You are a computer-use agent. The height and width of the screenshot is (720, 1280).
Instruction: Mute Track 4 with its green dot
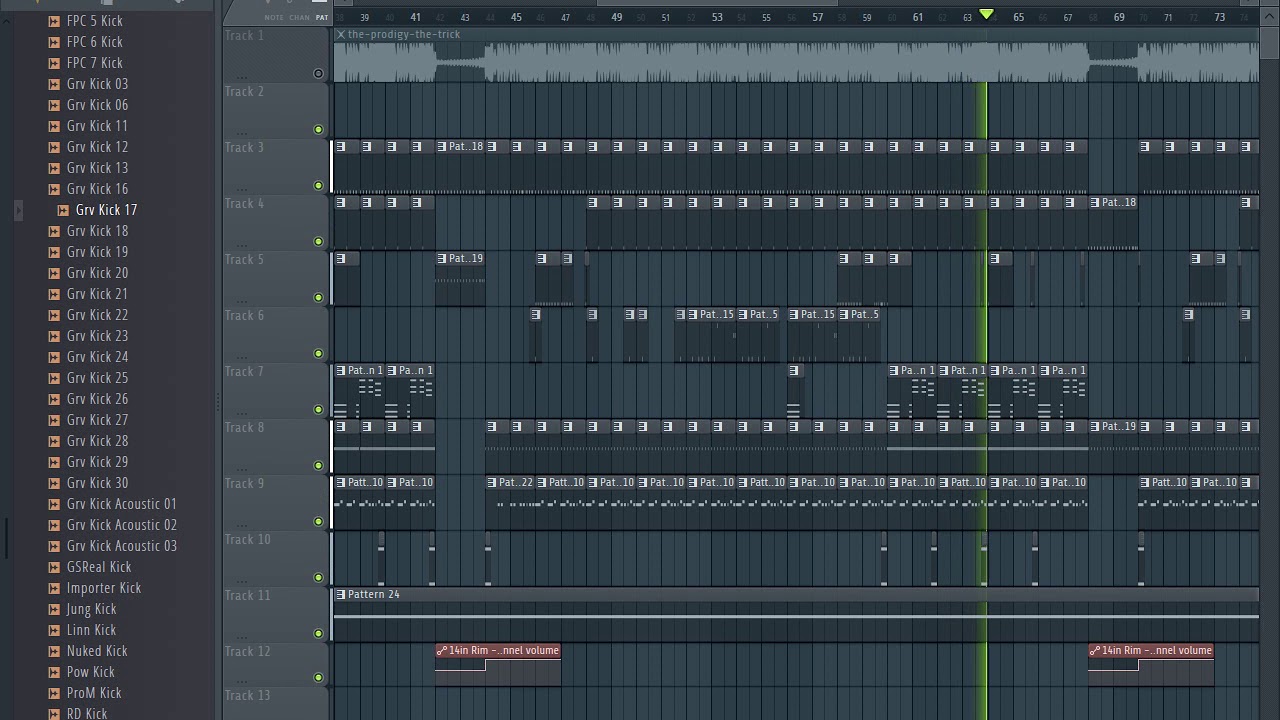[319, 241]
